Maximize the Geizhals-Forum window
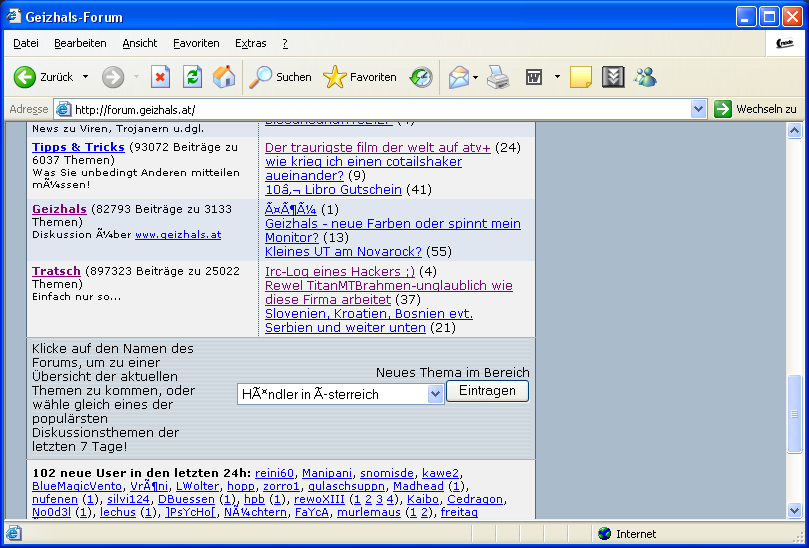This screenshot has height=548, width=809. [769, 17]
